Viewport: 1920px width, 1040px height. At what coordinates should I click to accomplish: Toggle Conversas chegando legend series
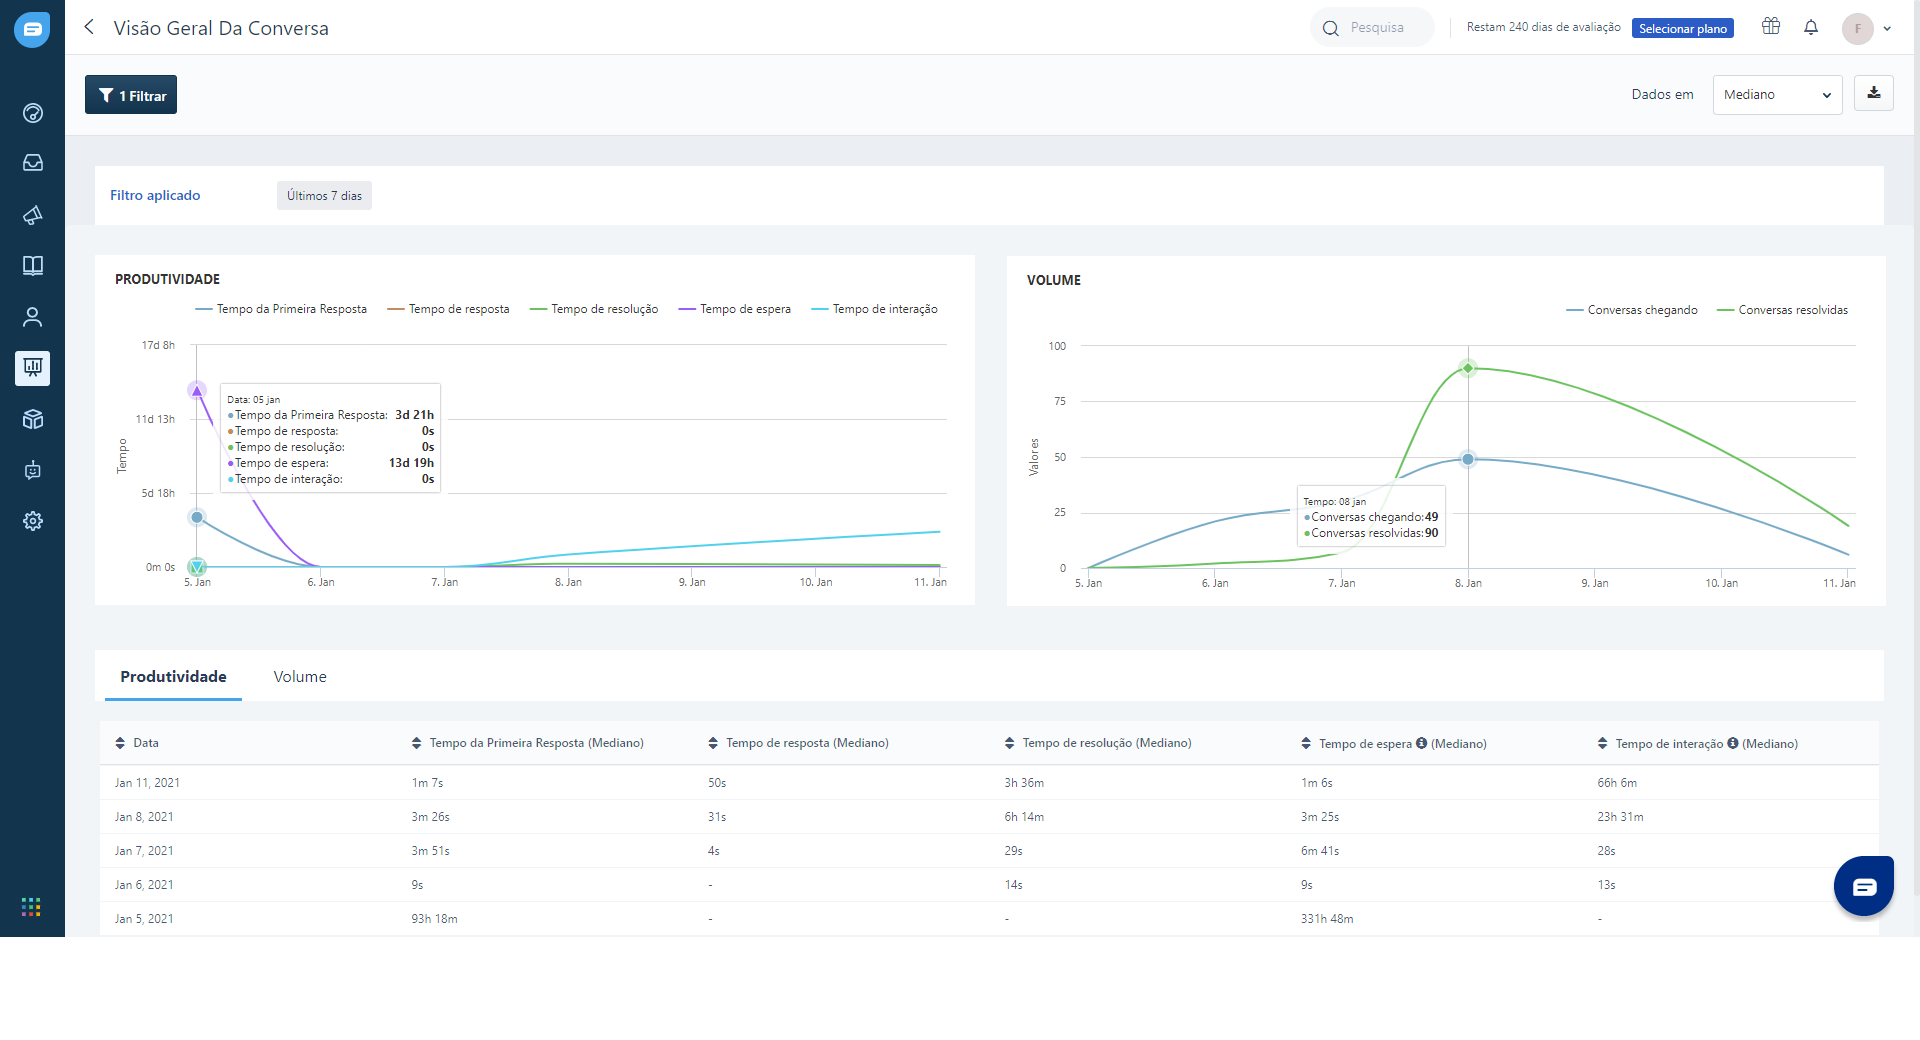[x=1632, y=310]
